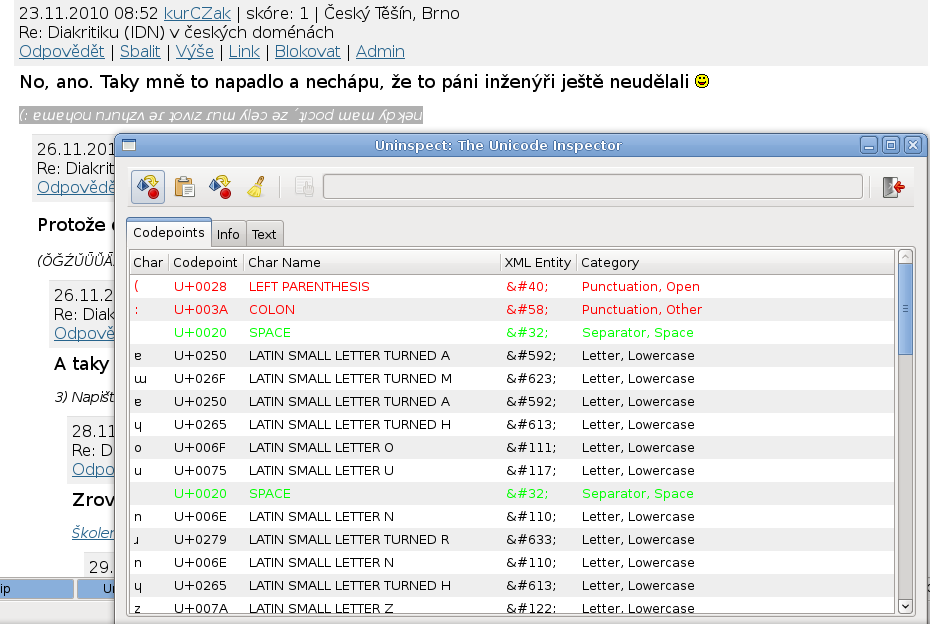Click the greyed-out icon before the text field
This screenshot has height=624, width=930.
(304, 187)
